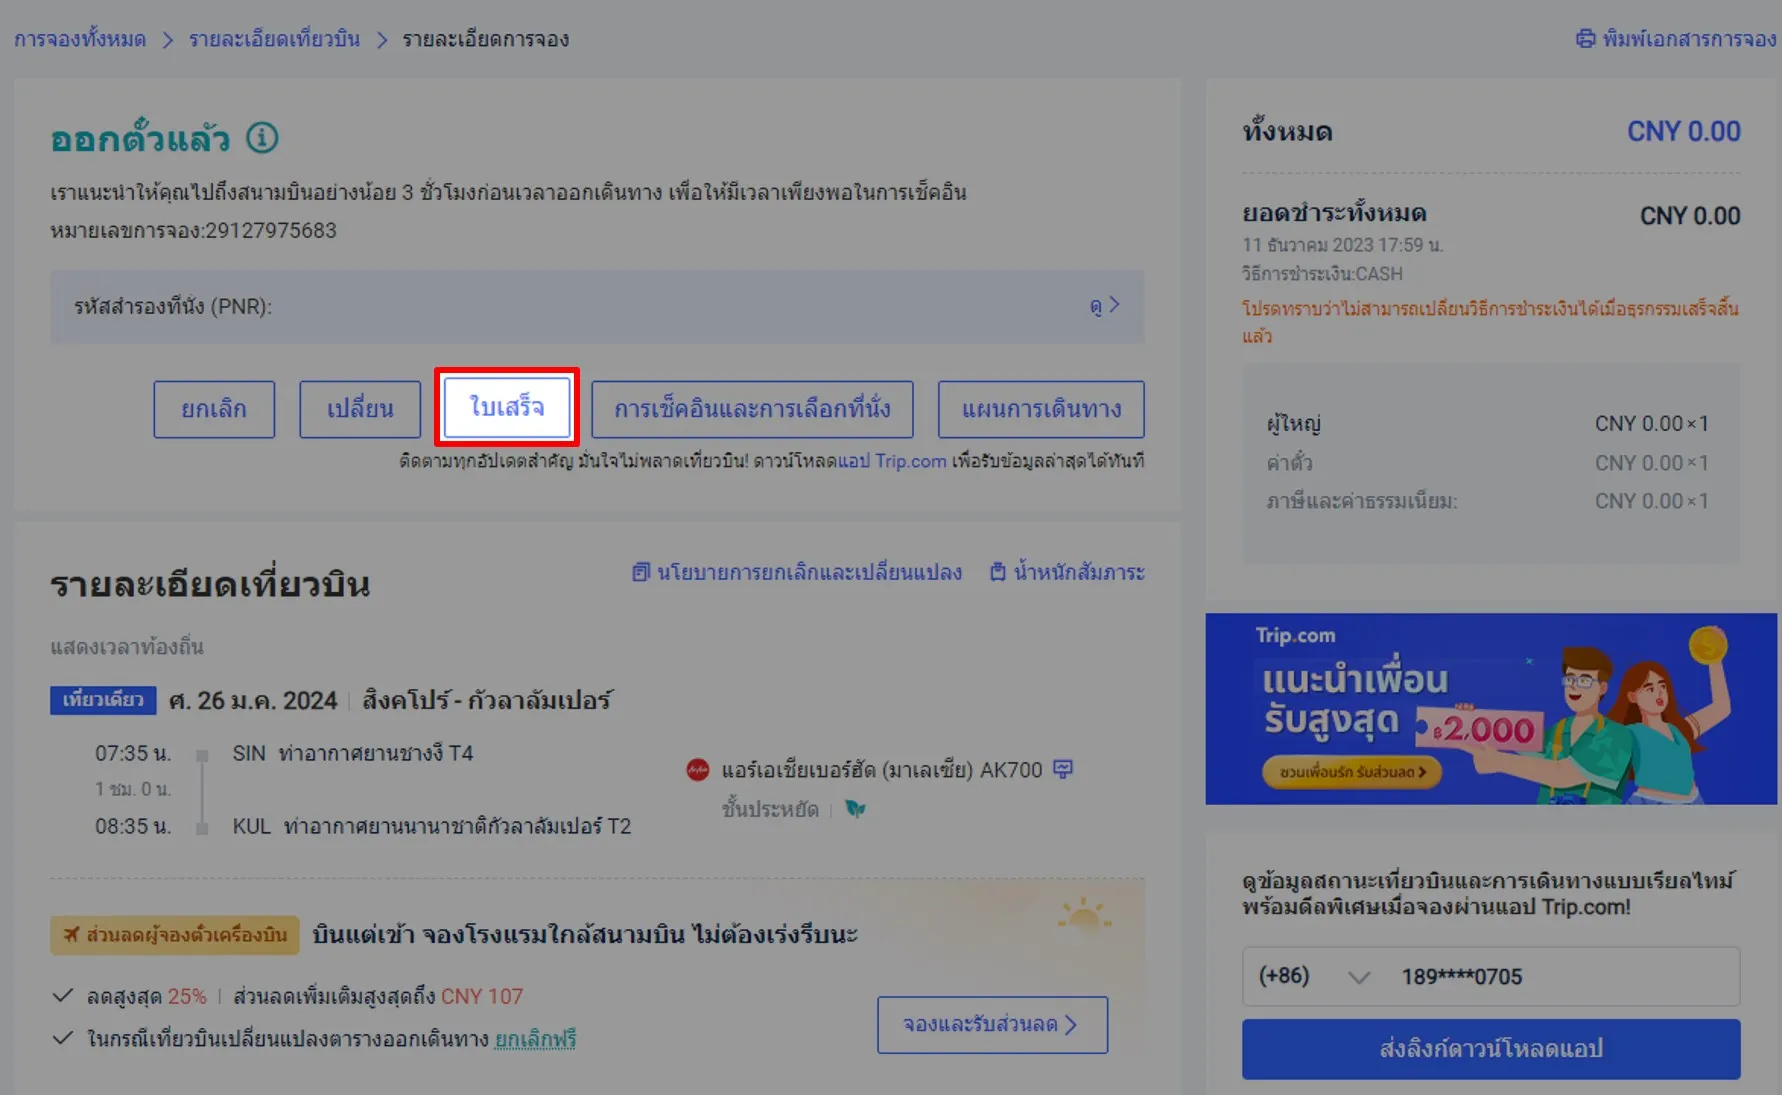
Task: Click the screen icon next to flight AK700
Action: pos(1063,768)
